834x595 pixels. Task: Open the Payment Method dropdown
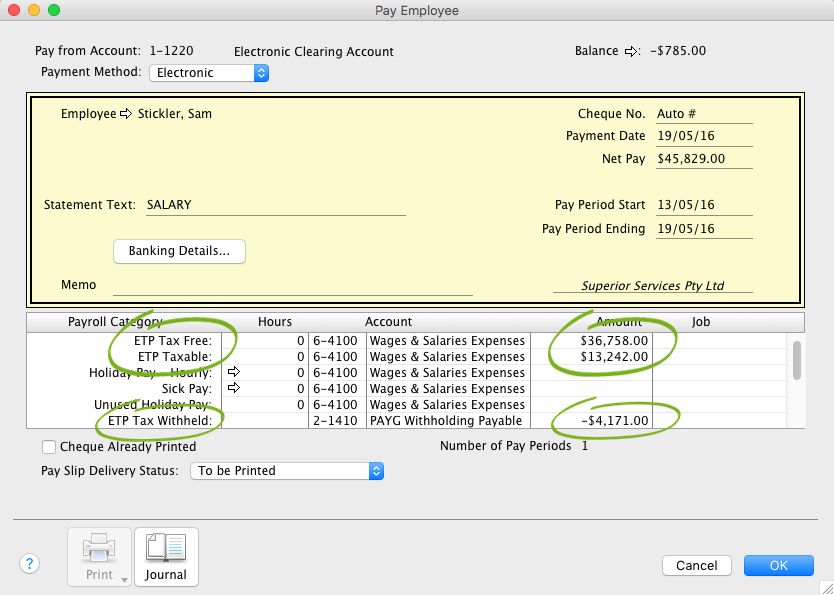(x=209, y=73)
